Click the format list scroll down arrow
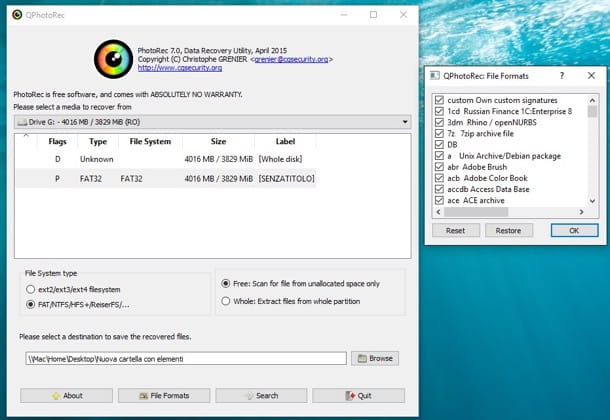The width and height of the screenshot is (610, 420). 592,201
